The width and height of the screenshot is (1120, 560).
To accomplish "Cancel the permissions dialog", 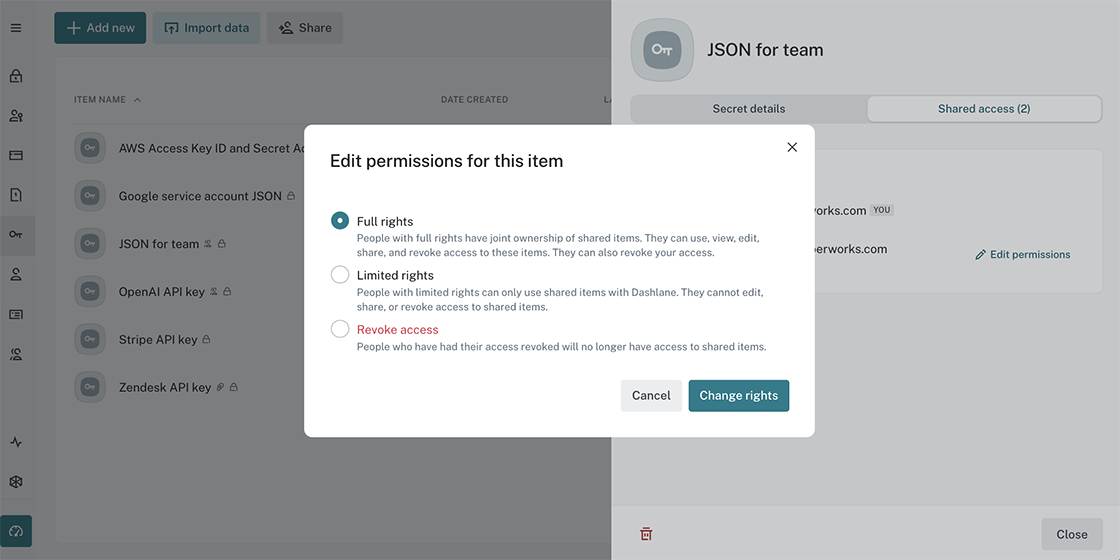I will point(651,396).
